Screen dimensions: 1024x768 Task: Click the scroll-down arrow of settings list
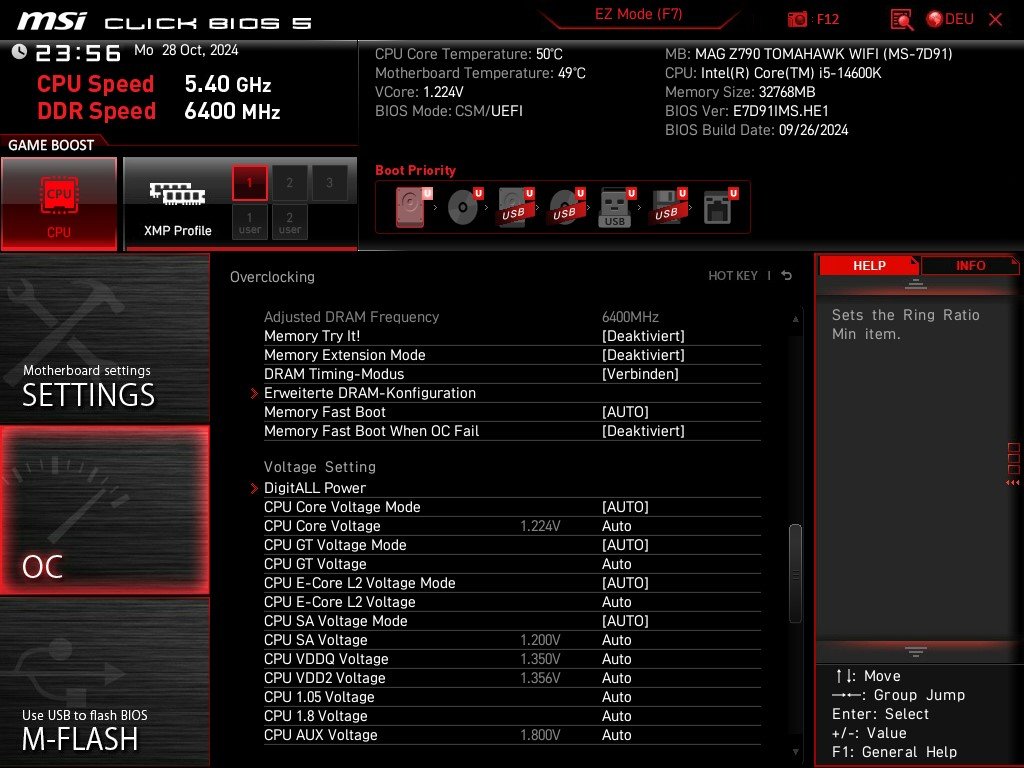click(795, 752)
